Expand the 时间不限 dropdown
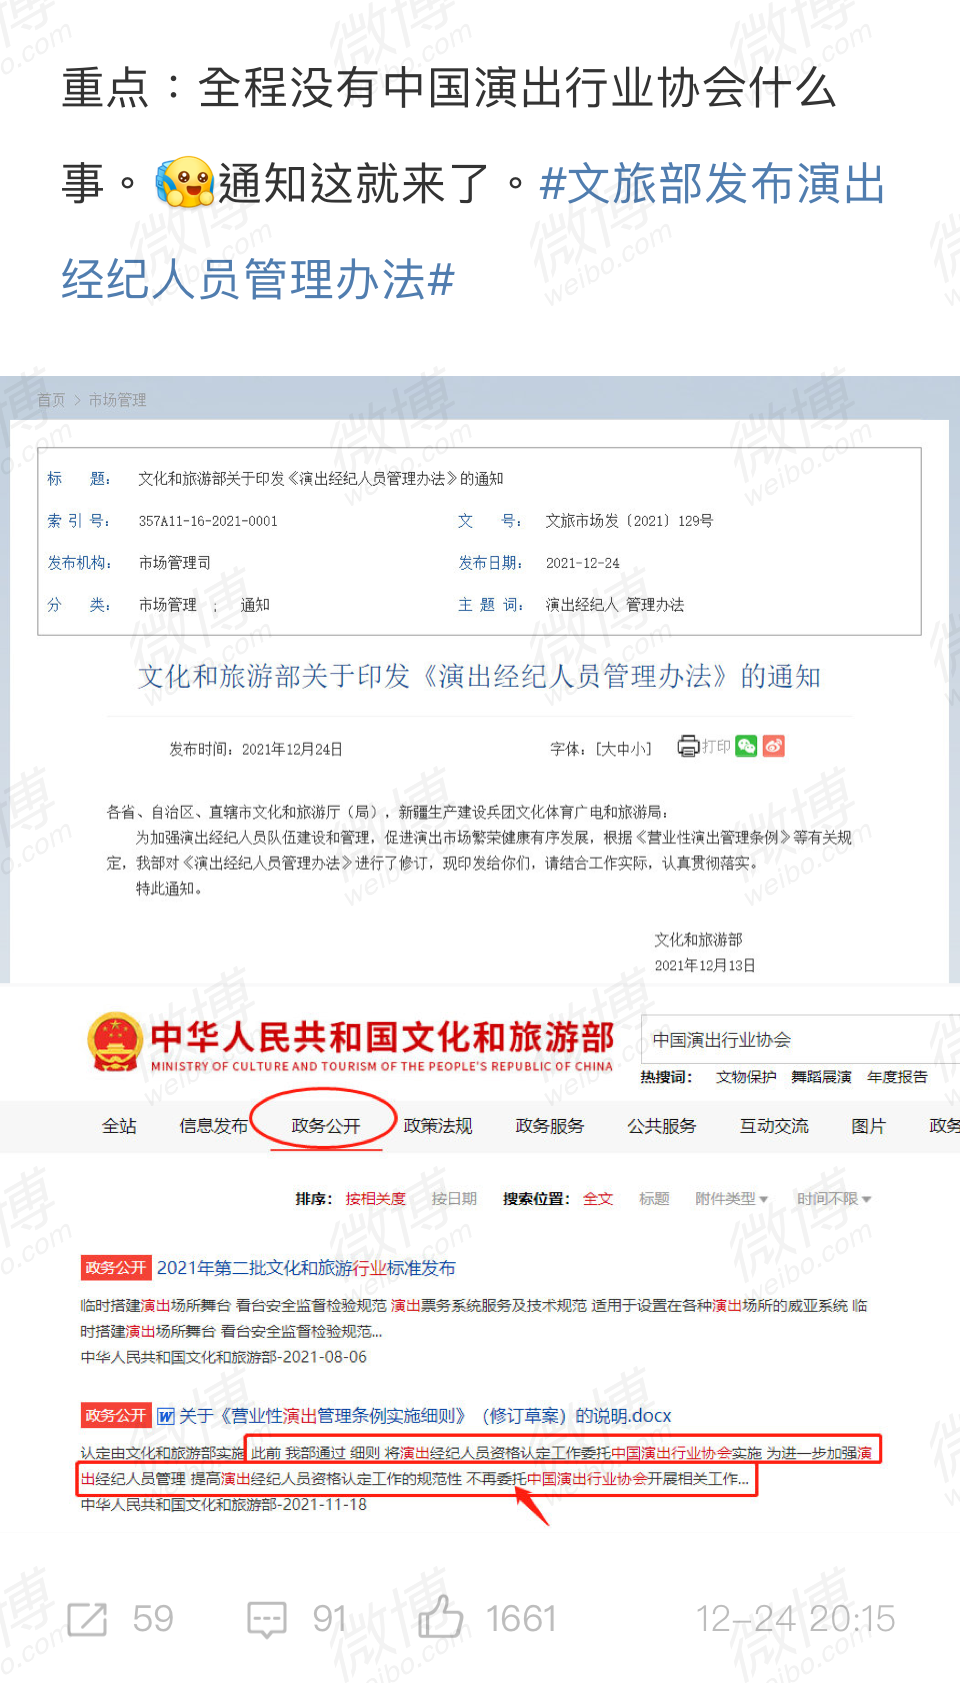Screen dimensions: 960x1683 tap(834, 1199)
